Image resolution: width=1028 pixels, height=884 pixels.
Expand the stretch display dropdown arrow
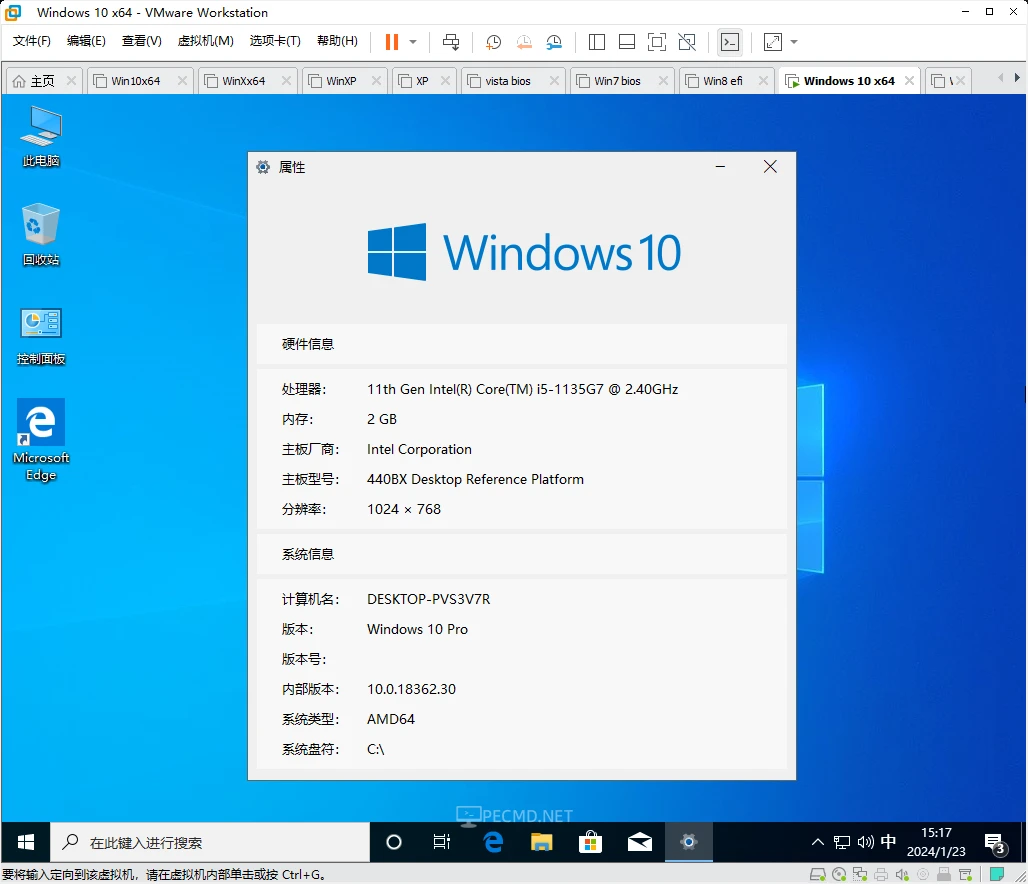[x=794, y=42]
